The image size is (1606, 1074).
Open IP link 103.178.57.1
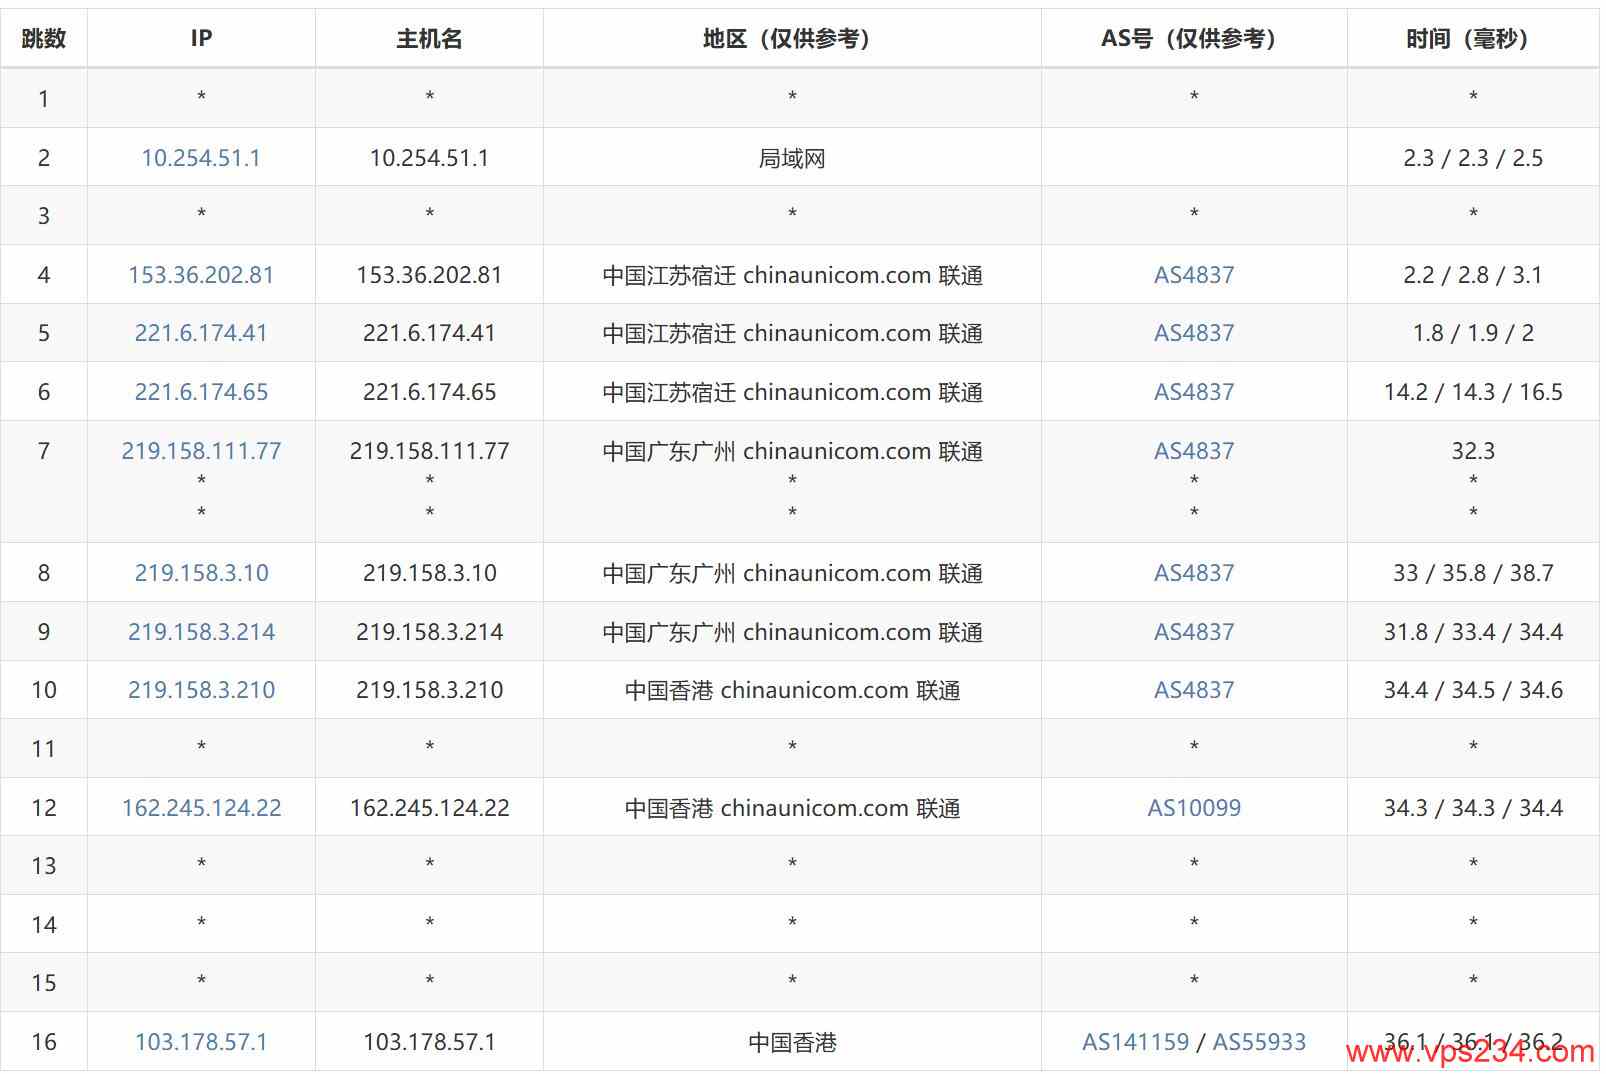201,1042
